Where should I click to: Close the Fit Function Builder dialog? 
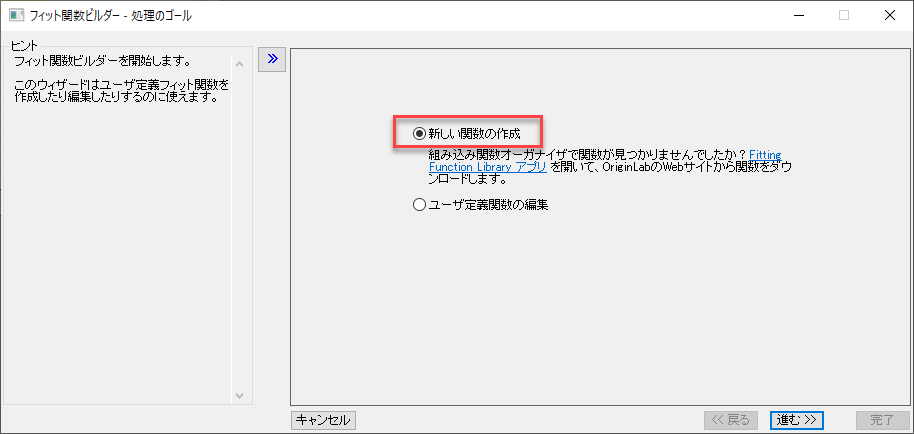tap(889, 16)
